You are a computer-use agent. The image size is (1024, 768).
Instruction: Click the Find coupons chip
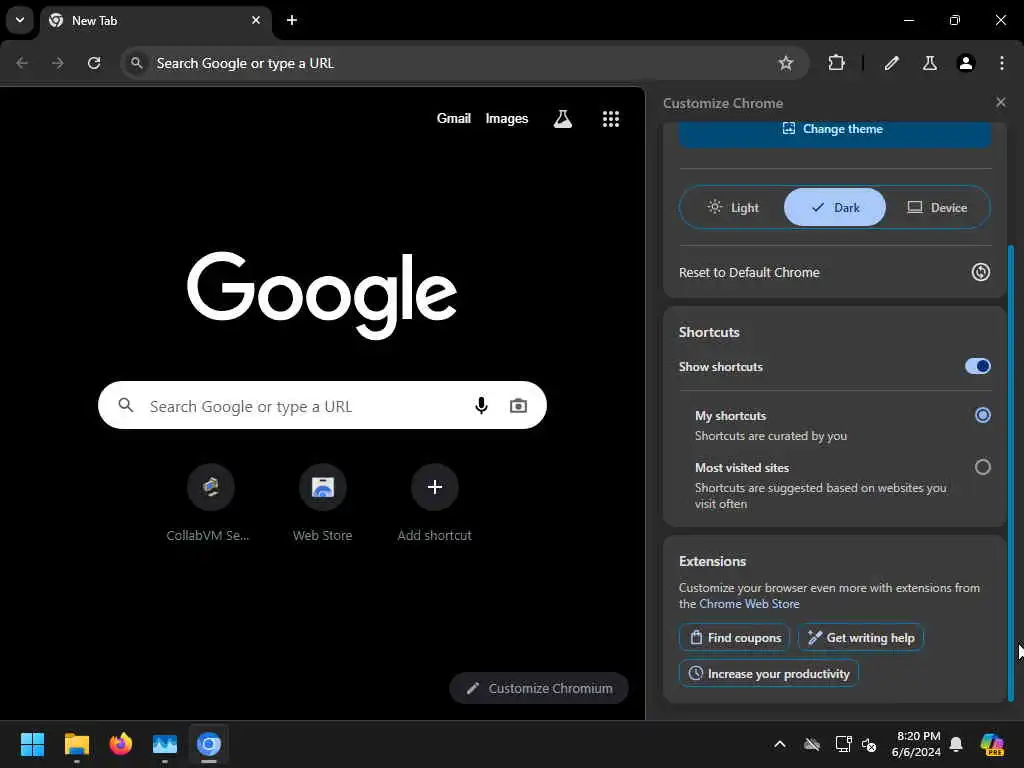tap(735, 637)
